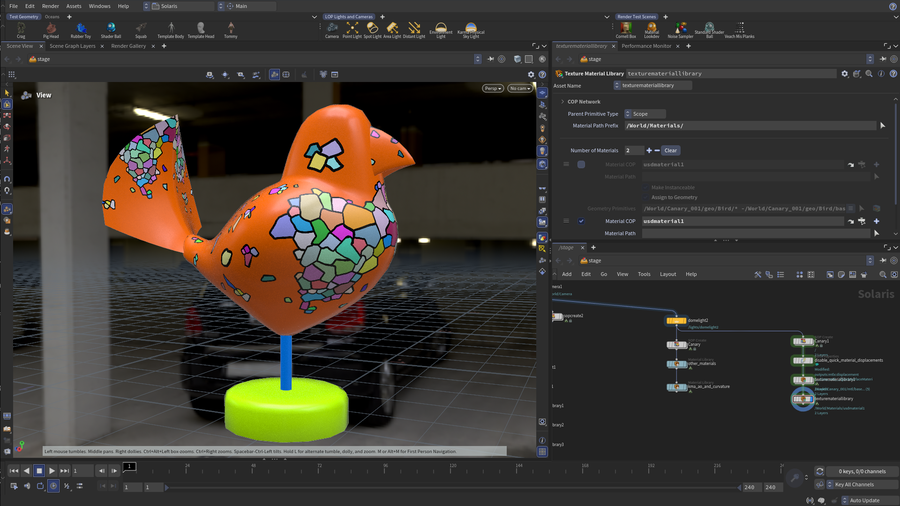Toggle Assign to Geometry checkbox
Image resolution: width=900 pixels, height=506 pixels.
646,197
